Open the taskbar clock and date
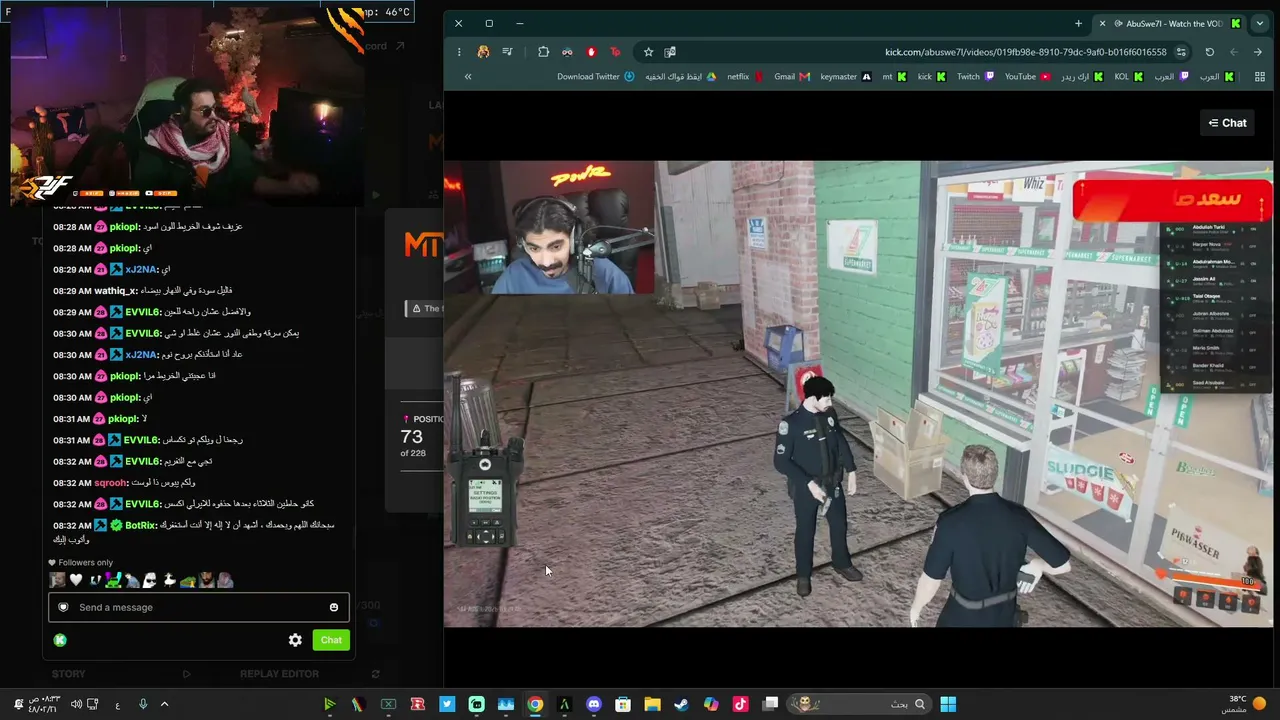Screen dimensions: 1280x720 coord(44,704)
